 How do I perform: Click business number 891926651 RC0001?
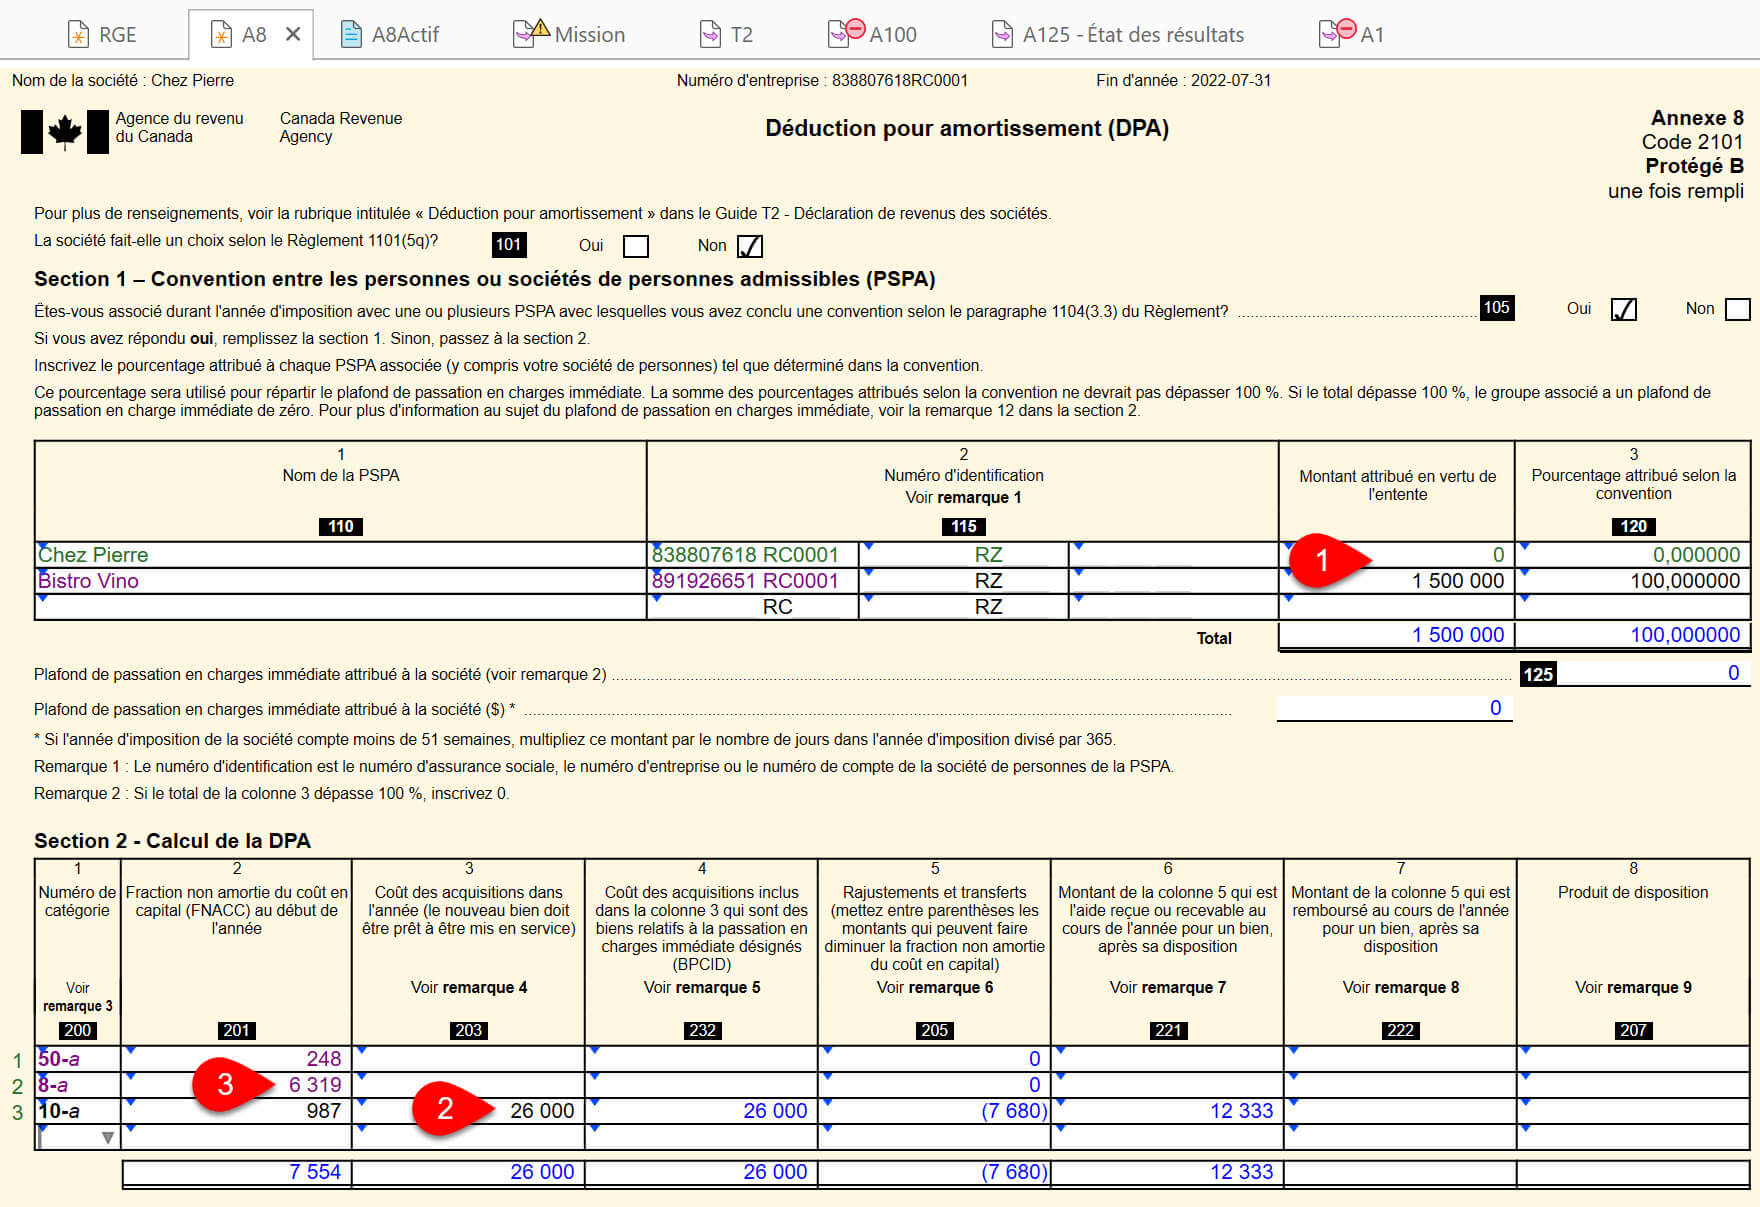(x=753, y=581)
